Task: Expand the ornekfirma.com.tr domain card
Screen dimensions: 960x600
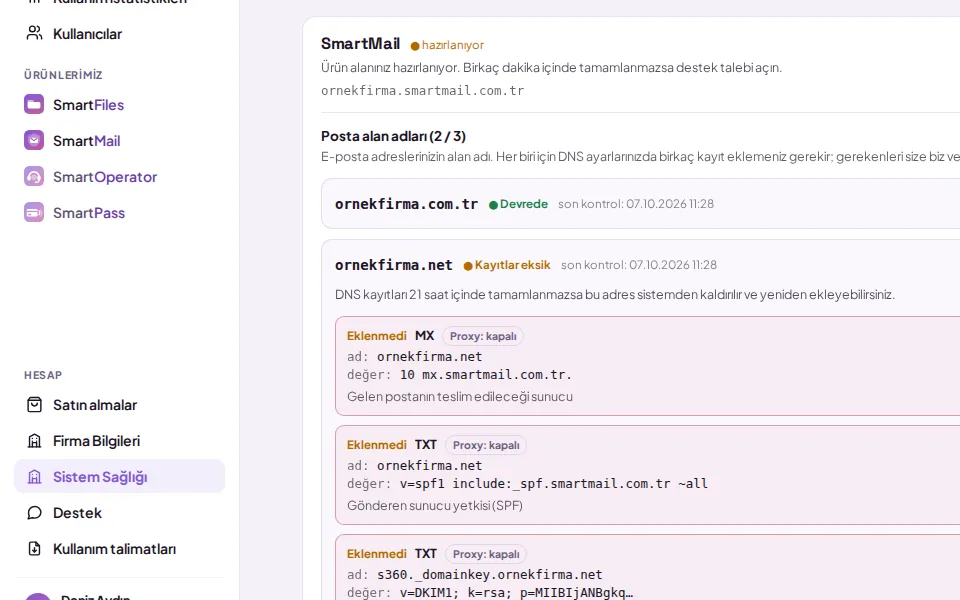Action: 640,204
